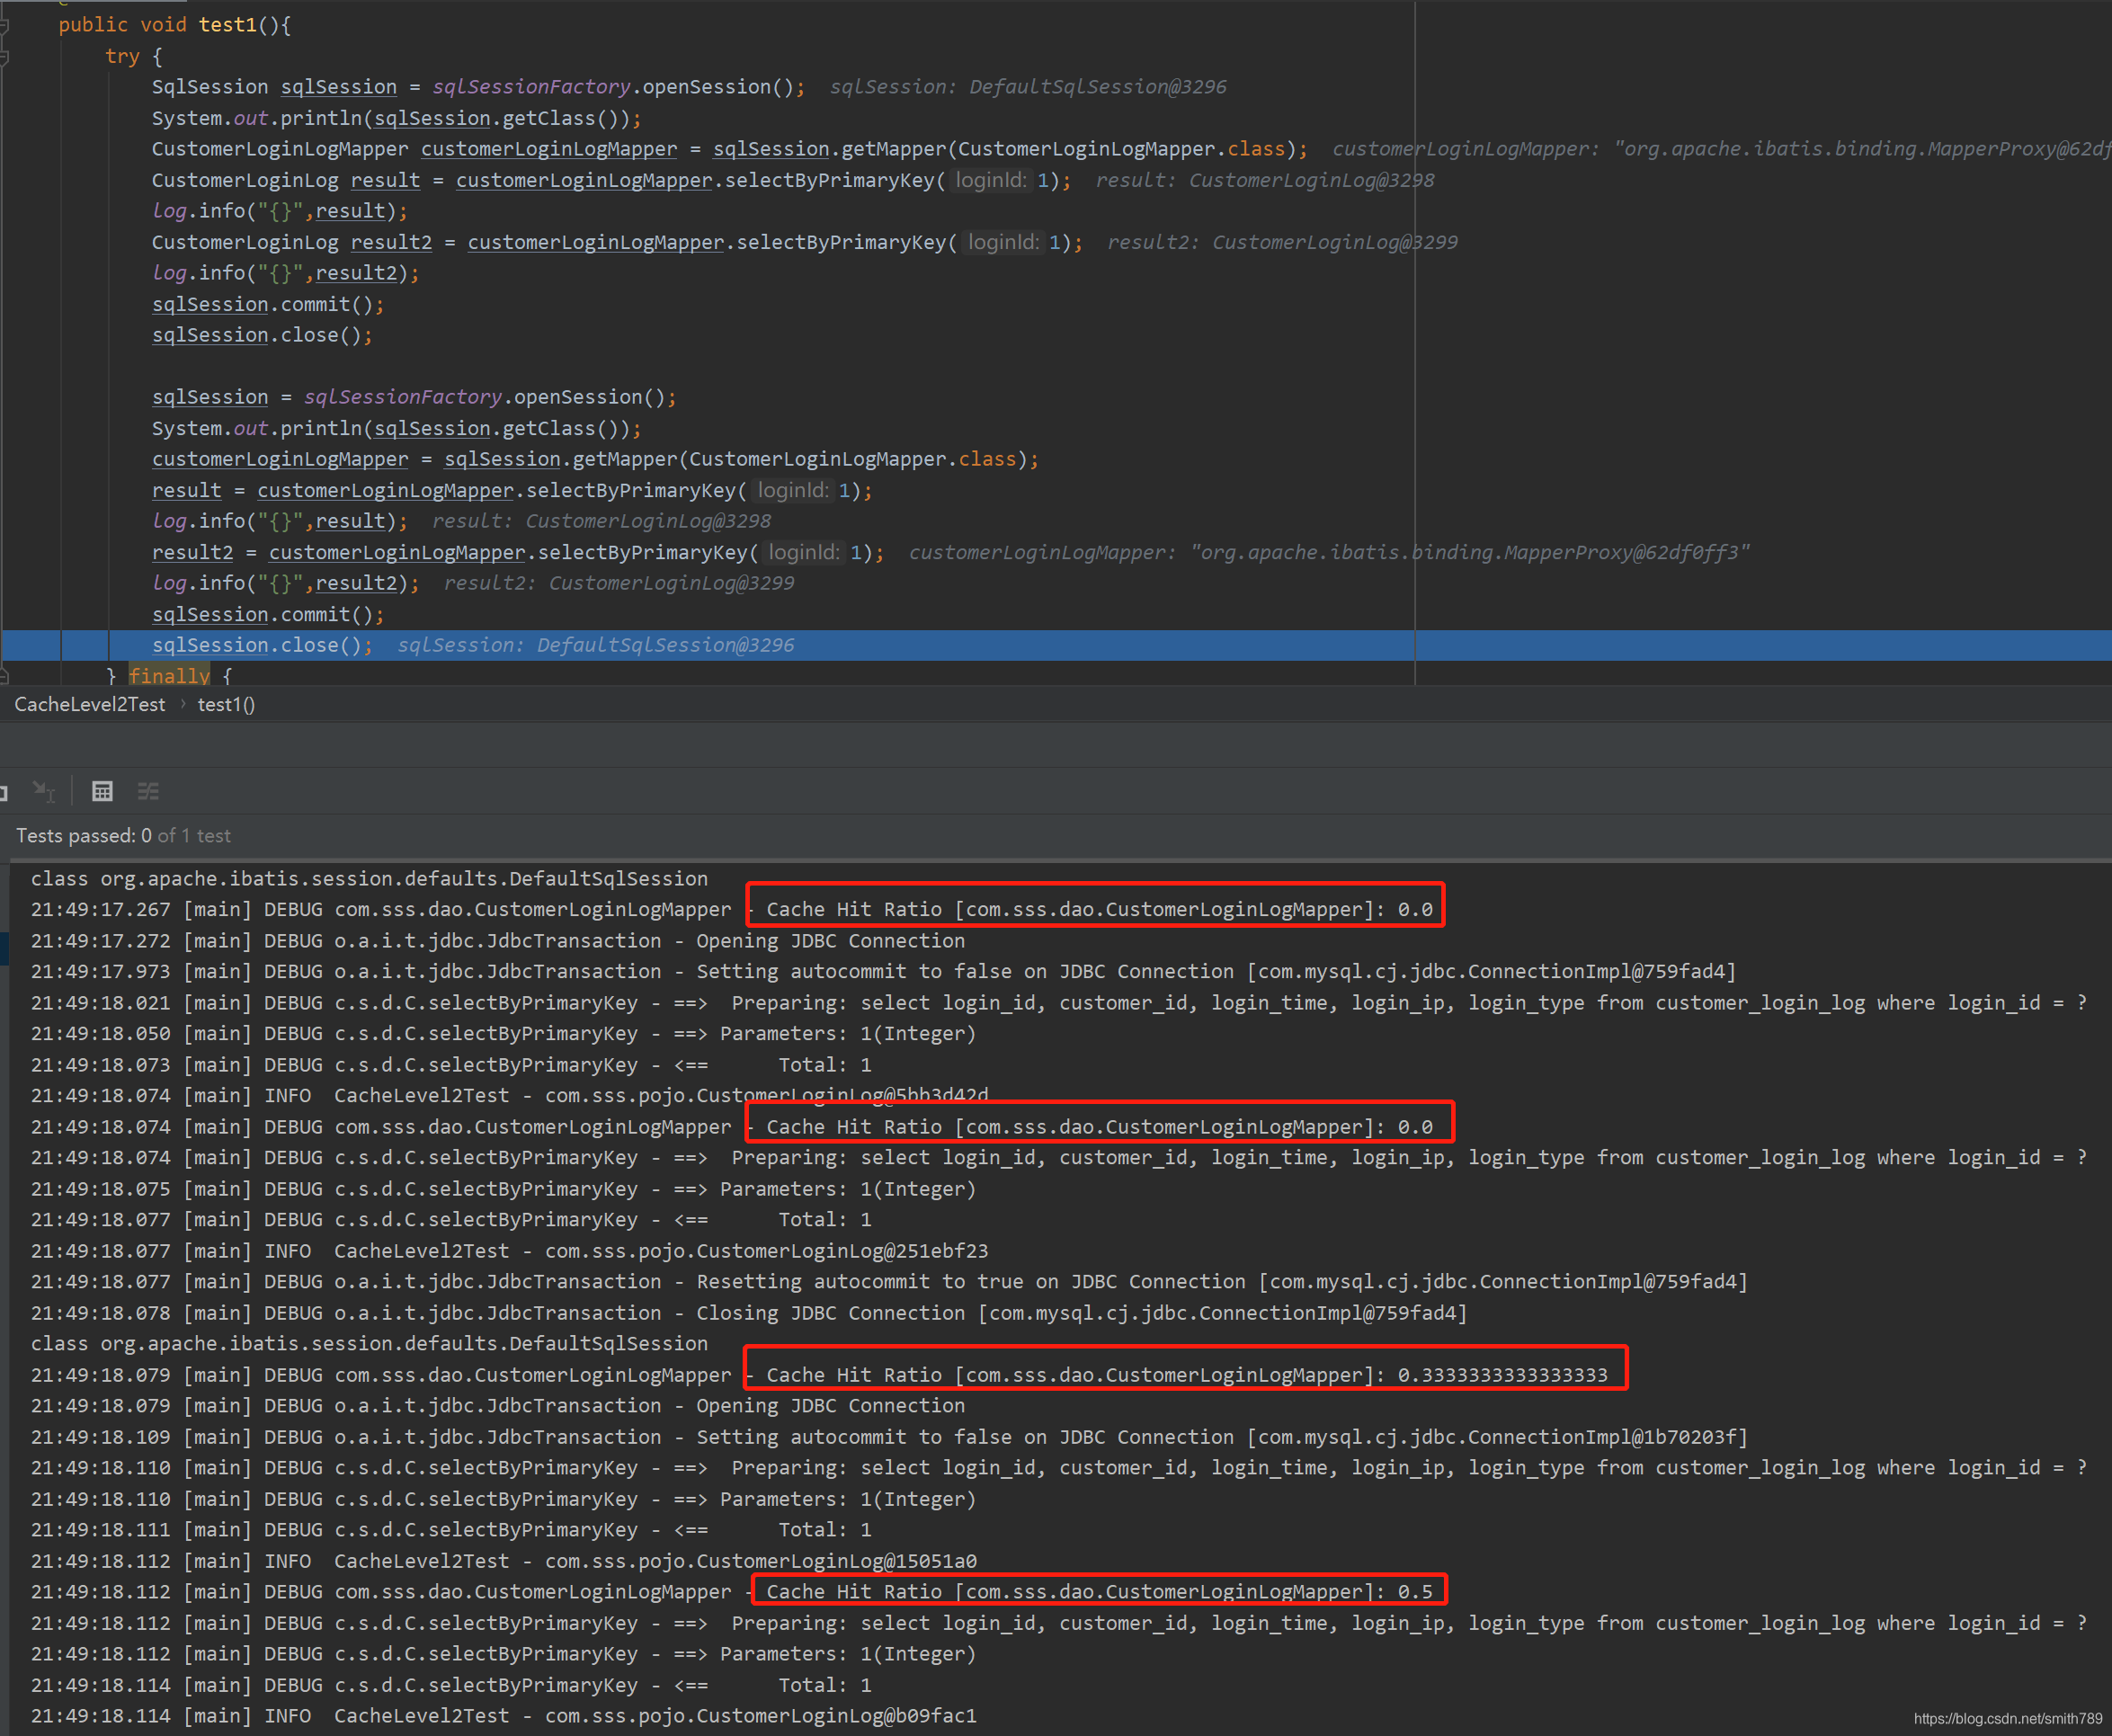Click the INFO line with CustomerLoginLog@251ebf23
The width and height of the screenshot is (2112, 1736).
click(x=509, y=1250)
